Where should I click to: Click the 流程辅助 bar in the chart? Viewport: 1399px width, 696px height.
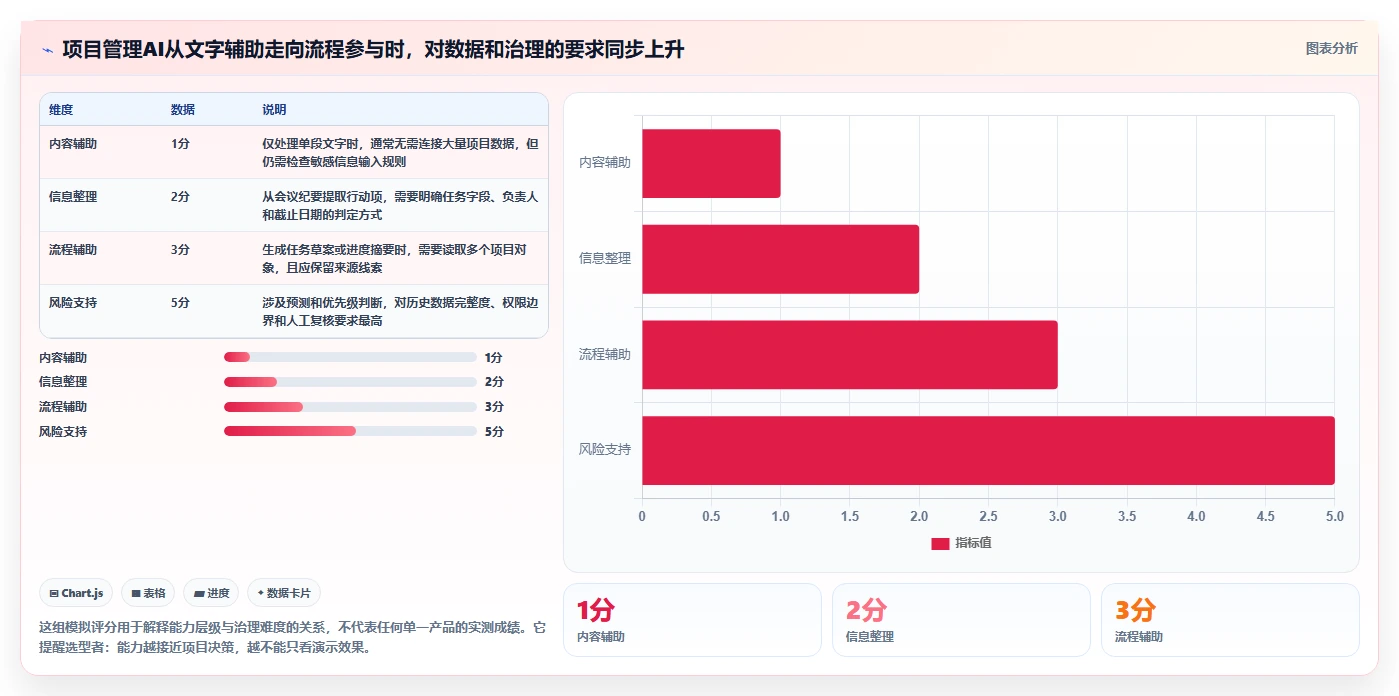pos(849,355)
